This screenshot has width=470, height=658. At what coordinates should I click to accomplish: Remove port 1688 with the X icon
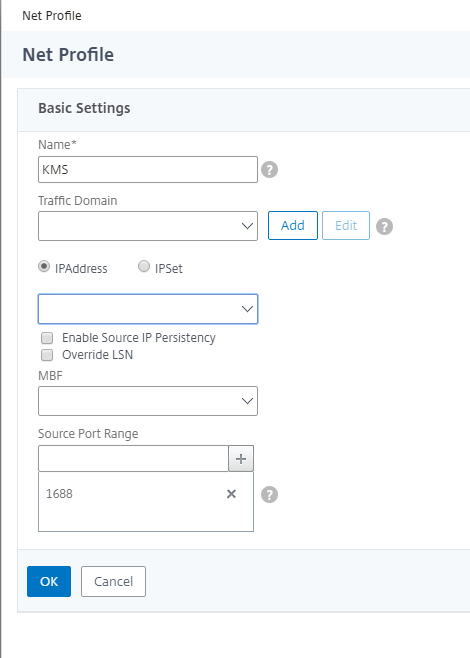coord(231,494)
